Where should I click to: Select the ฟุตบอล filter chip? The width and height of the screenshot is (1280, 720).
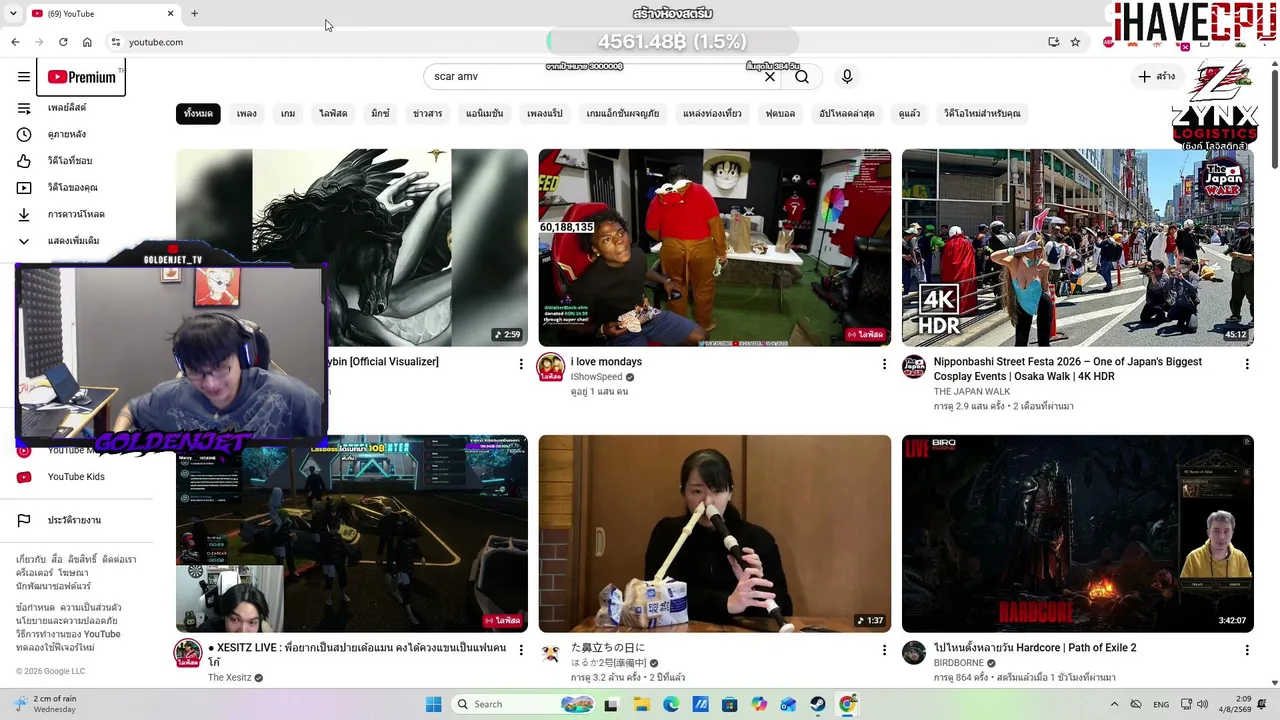[780, 113]
